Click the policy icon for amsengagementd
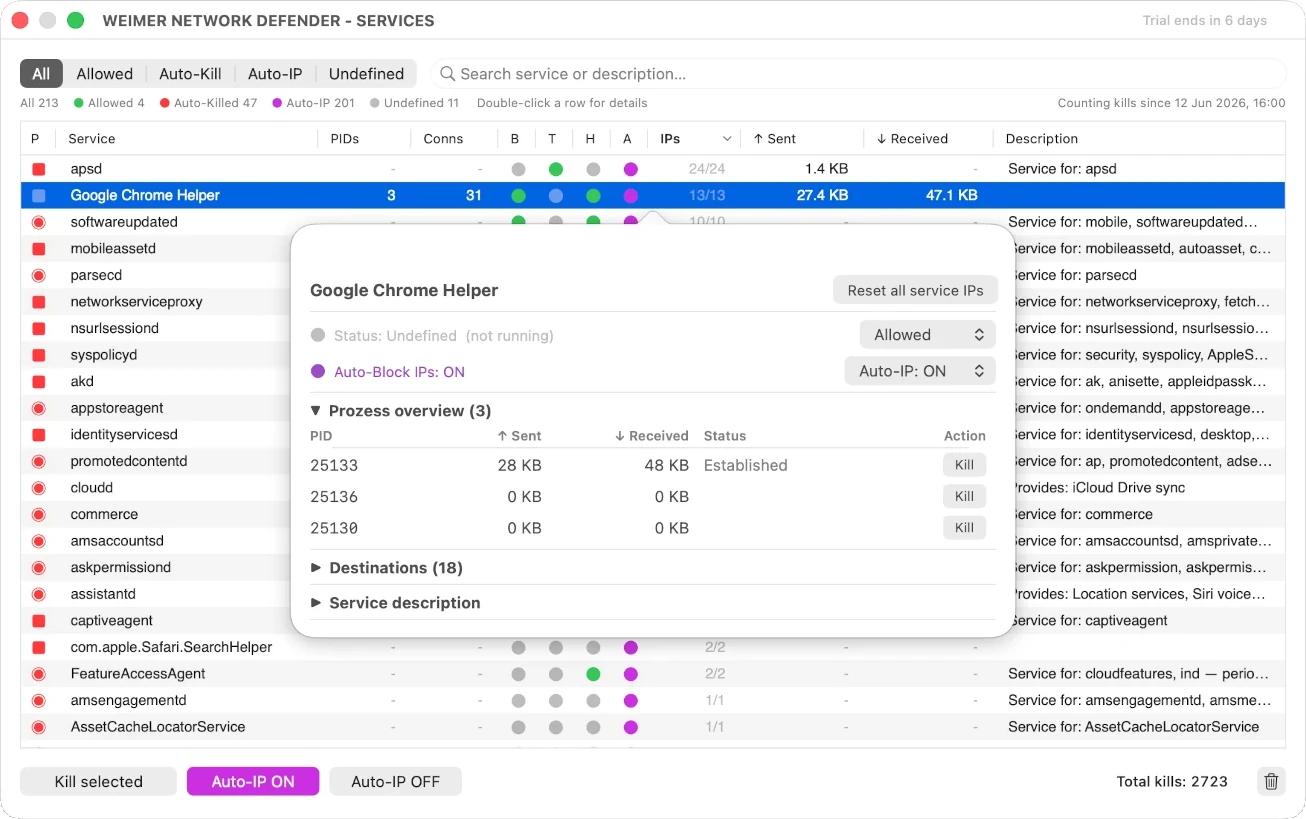The image size is (1306, 819). tap(39, 701)
